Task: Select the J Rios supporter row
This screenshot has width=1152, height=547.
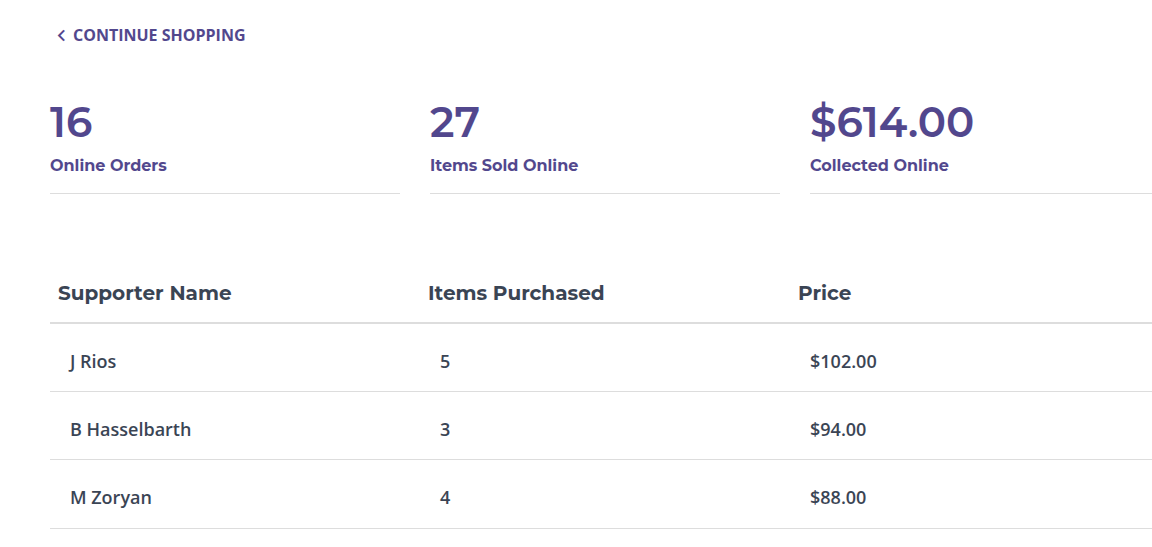Action: pos(93,362)
